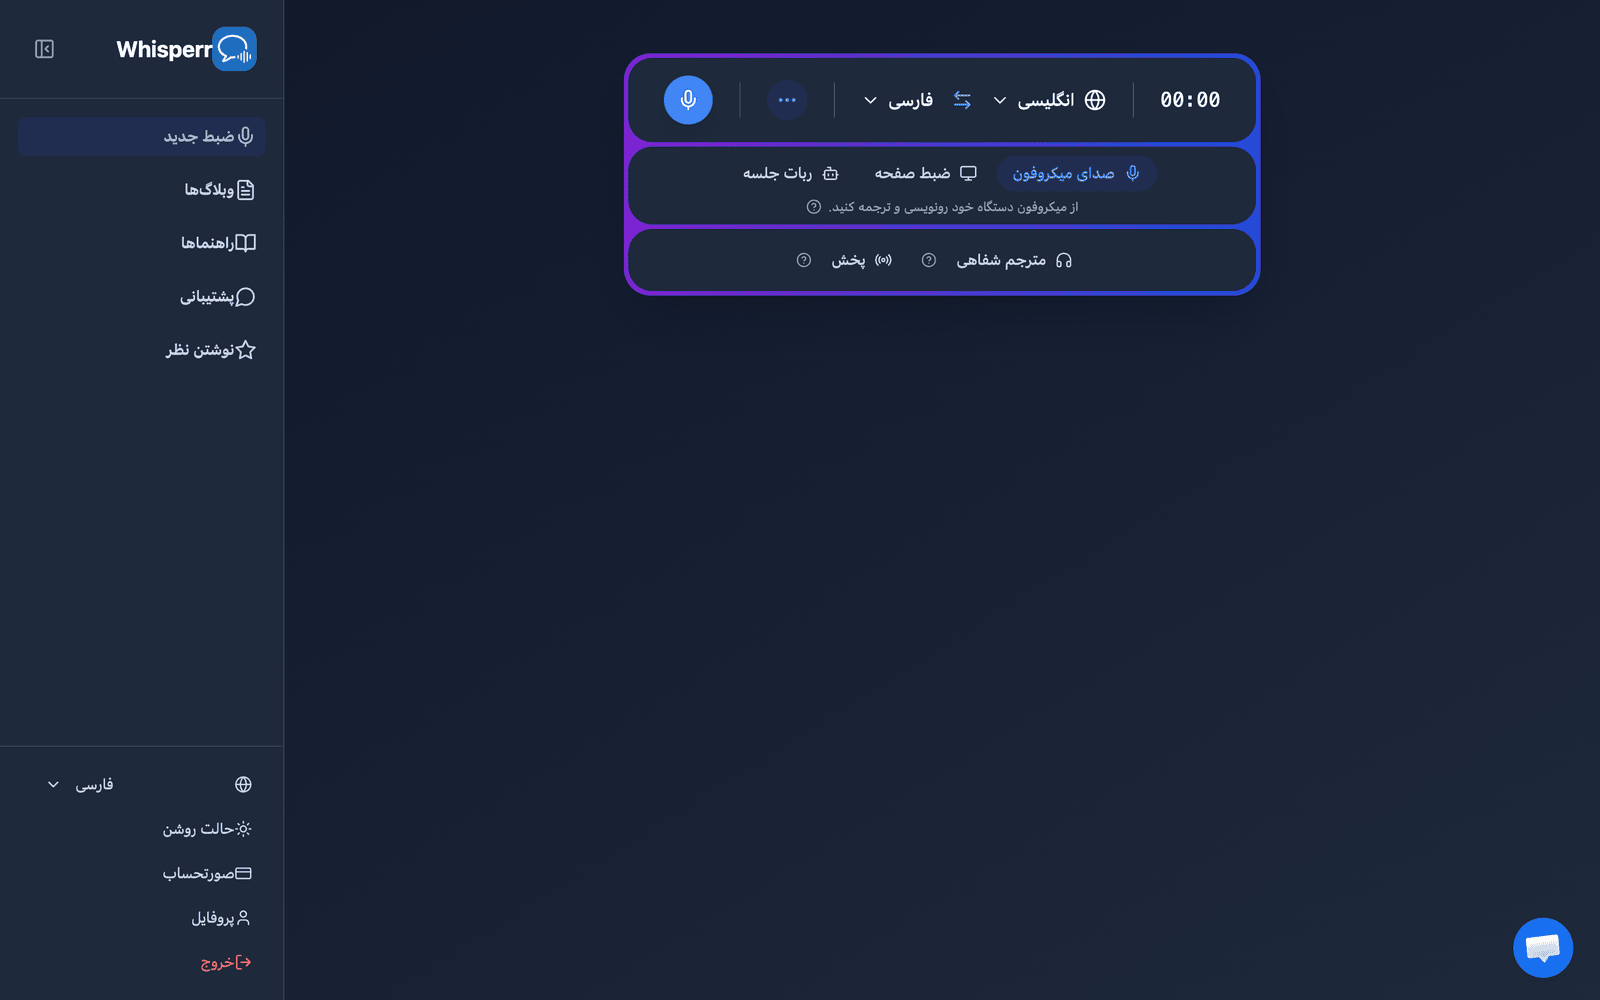
Task: Click the 00:00 recording timer
Action: tap(1190, 100)
